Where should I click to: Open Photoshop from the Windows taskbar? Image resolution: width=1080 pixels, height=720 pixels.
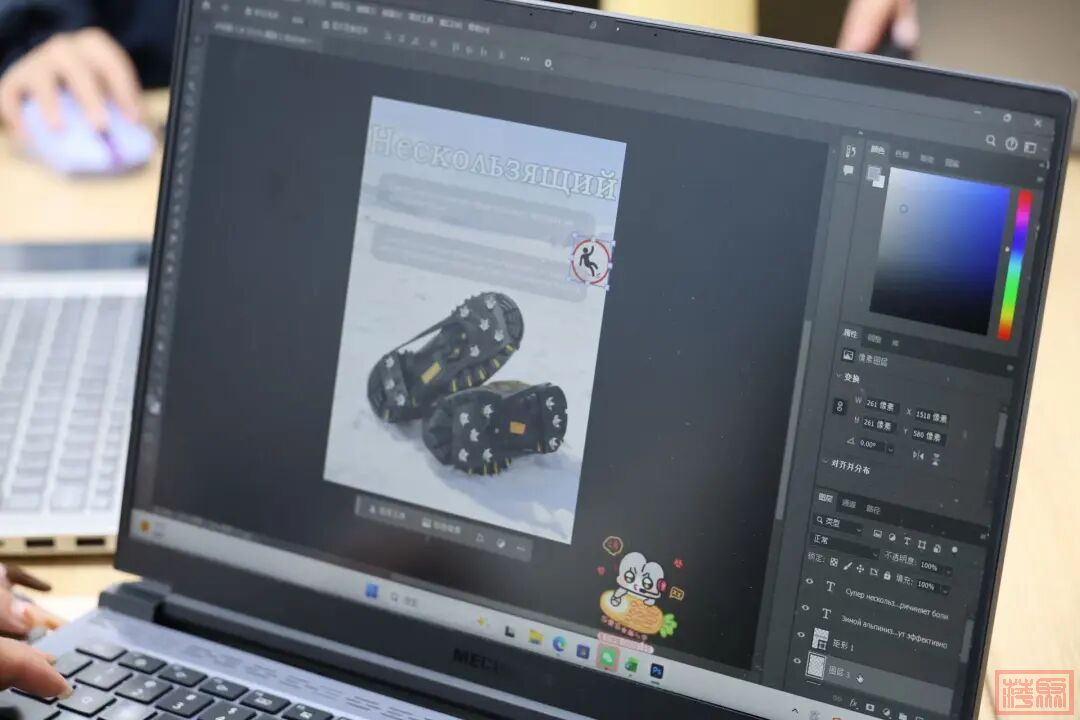point(656,670)
